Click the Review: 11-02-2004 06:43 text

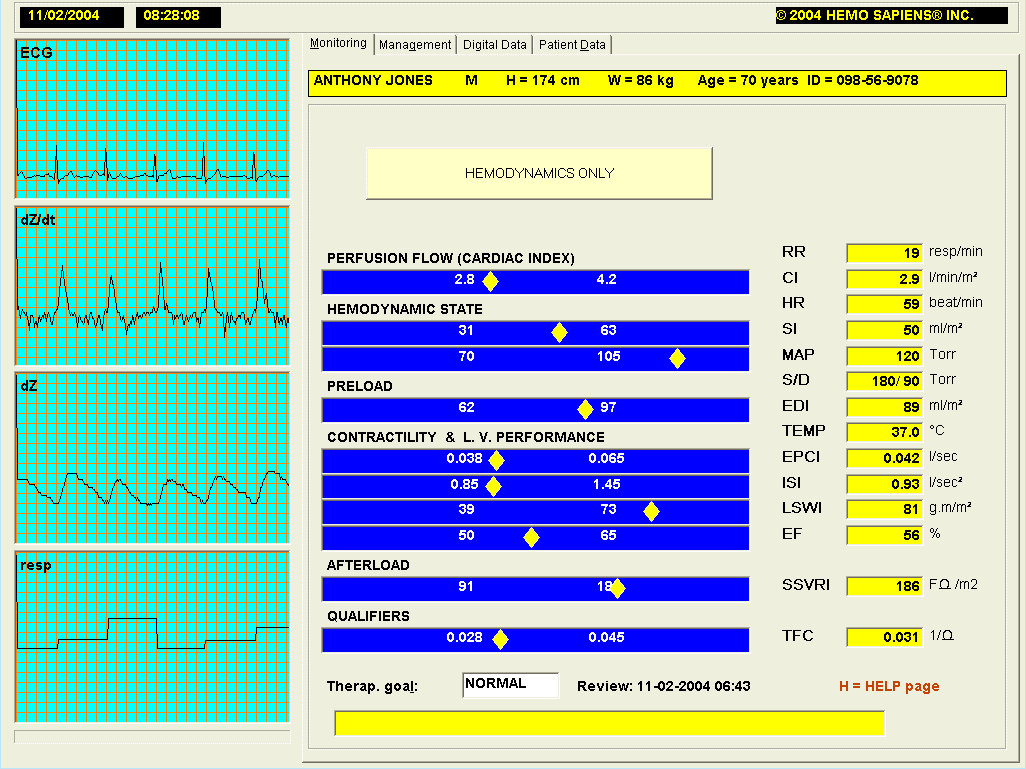(663, 686)
